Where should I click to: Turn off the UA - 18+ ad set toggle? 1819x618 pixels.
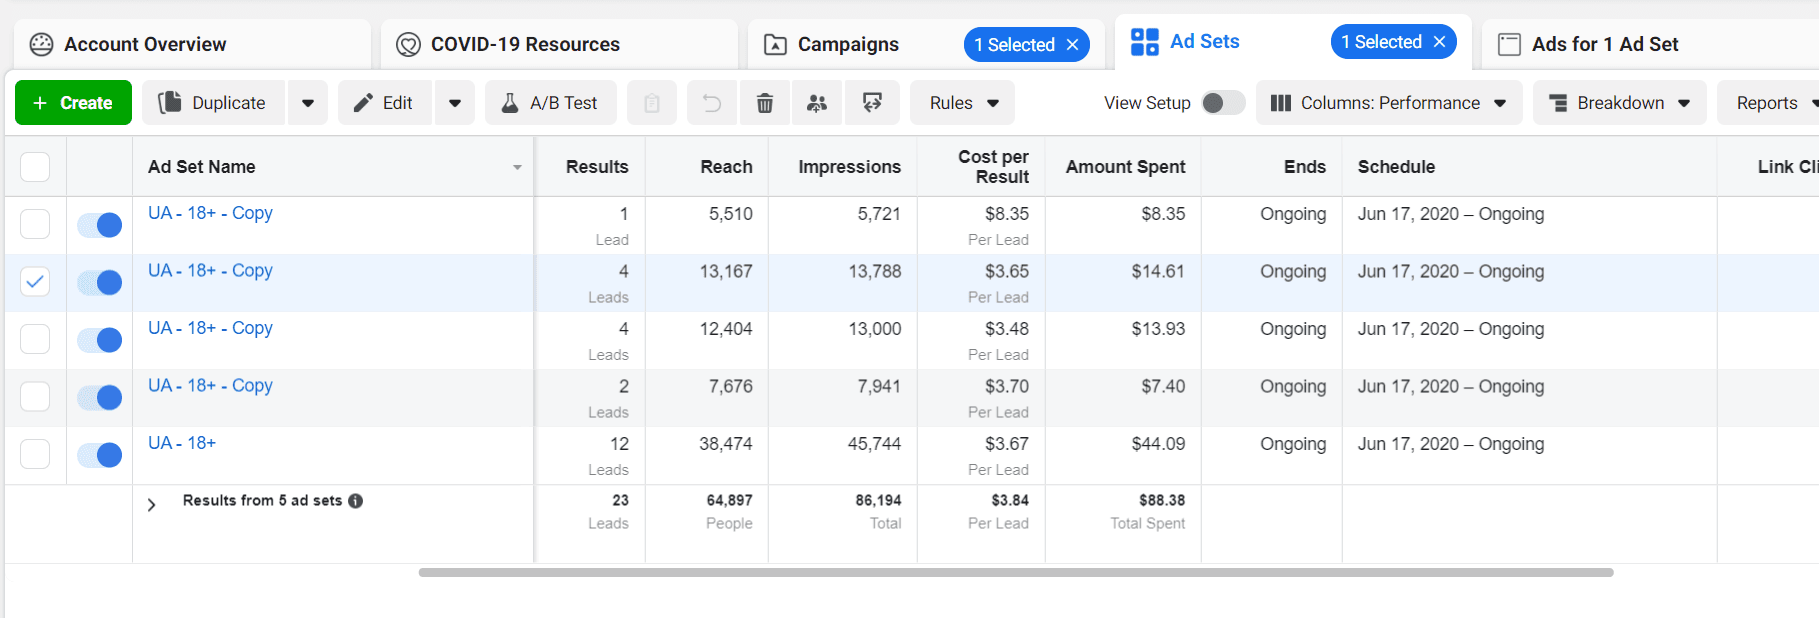click(100, 455)
